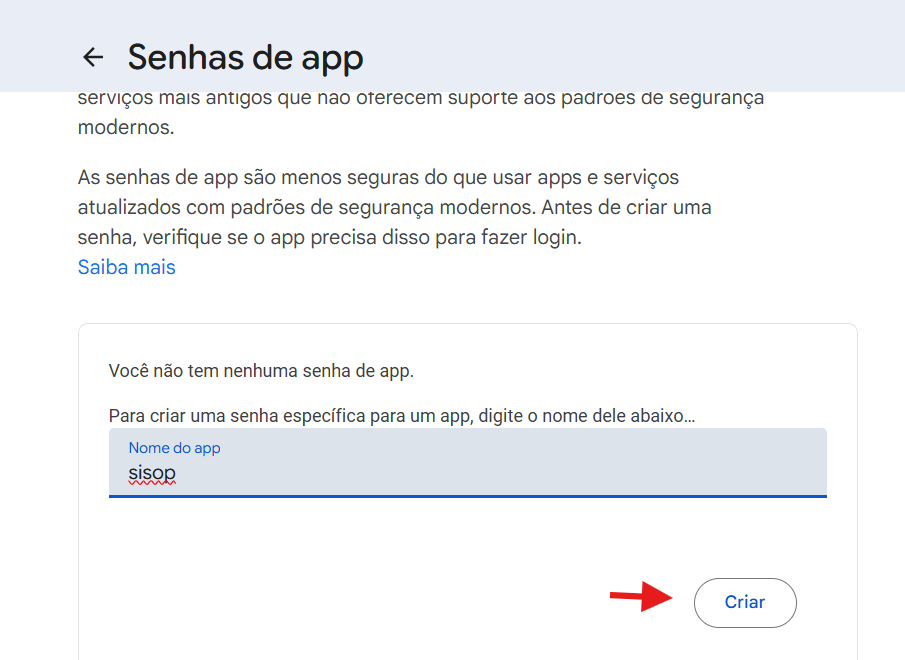Click the blue underline of the app name field
Screen dimensions: 905x660
pyautogui.click(x=467, y=495)
